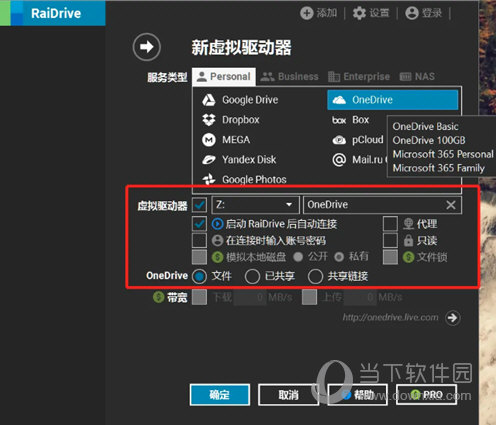Toggle the file lock (文件锁) checkbox
Viewport: 496px width, 425px height.
(x=390, y=257)
